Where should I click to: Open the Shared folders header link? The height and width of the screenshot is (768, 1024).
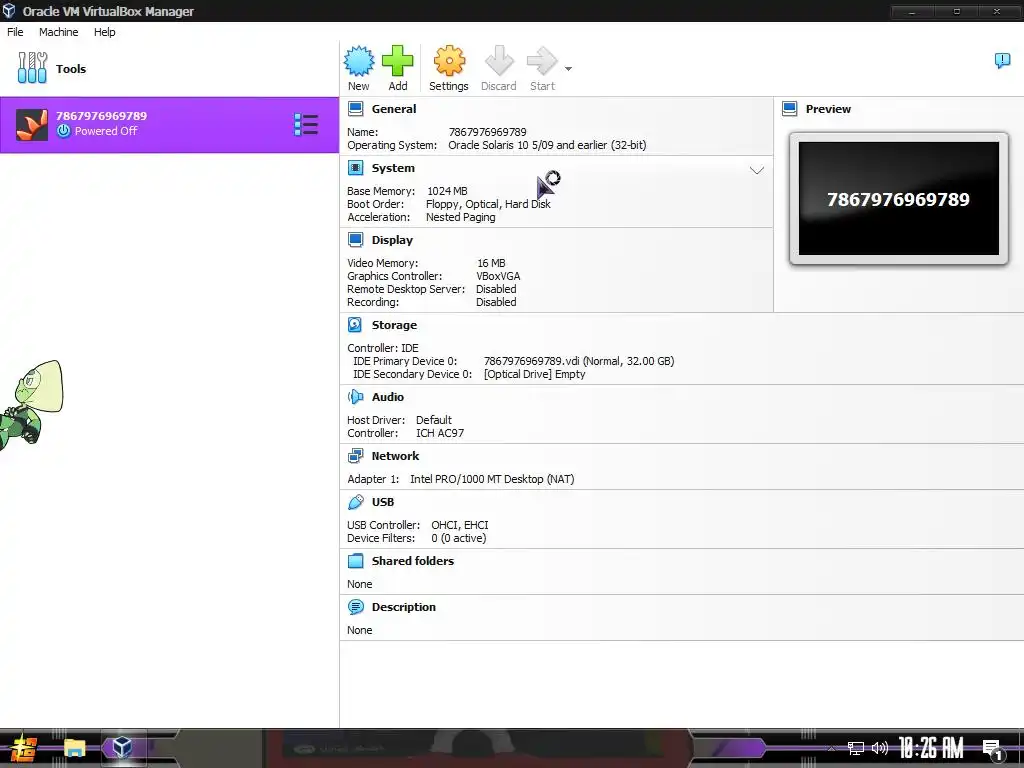coord(413,560)
